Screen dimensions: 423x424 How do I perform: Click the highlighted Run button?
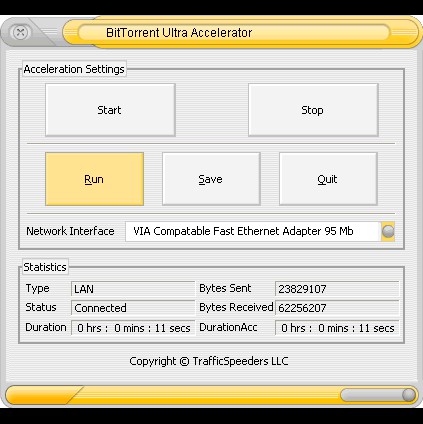click(x=94, y=179)
